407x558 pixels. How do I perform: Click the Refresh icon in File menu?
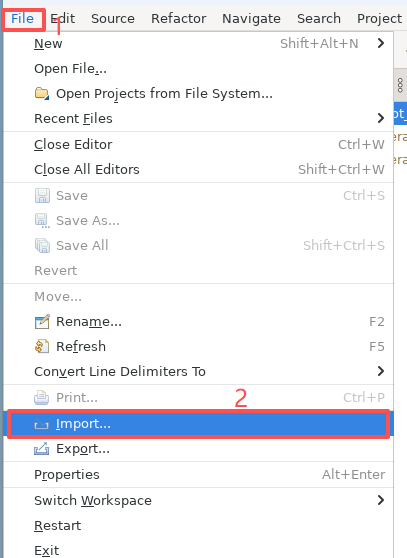(42, 347)
